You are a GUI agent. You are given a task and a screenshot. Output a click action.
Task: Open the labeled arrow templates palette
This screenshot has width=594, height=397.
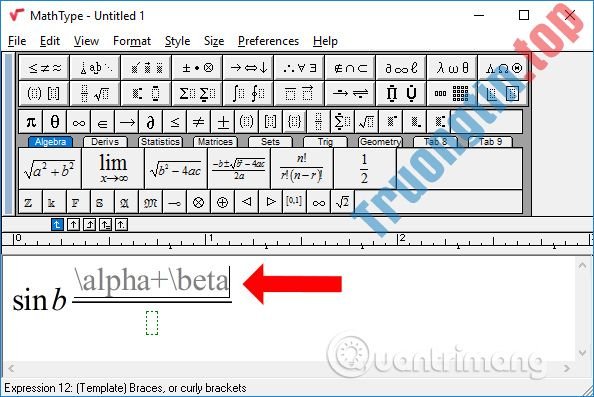(350, 93)
